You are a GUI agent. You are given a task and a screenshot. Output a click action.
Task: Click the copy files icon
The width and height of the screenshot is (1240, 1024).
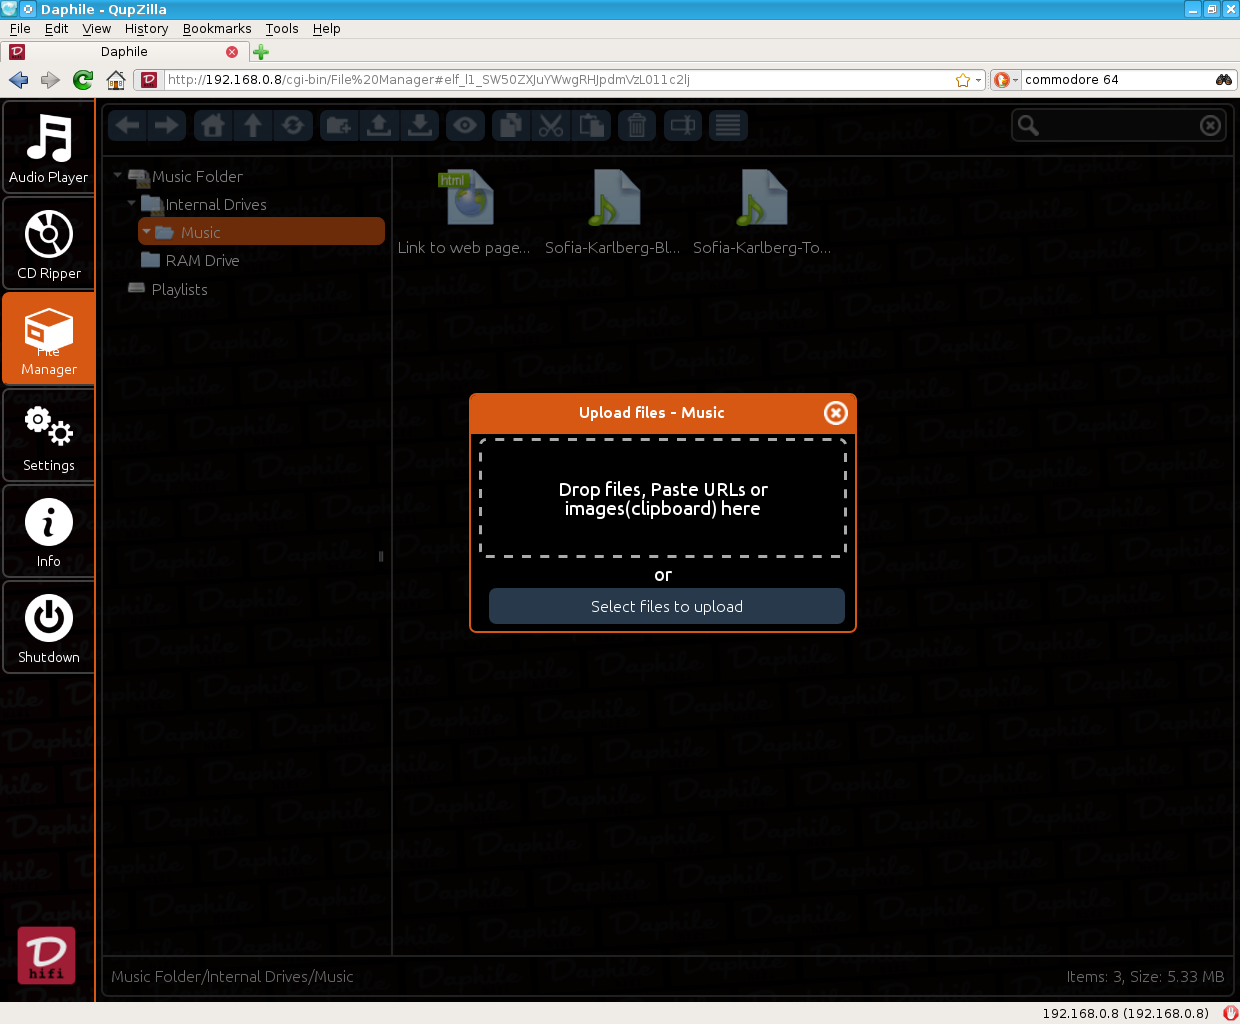[511, 125]
